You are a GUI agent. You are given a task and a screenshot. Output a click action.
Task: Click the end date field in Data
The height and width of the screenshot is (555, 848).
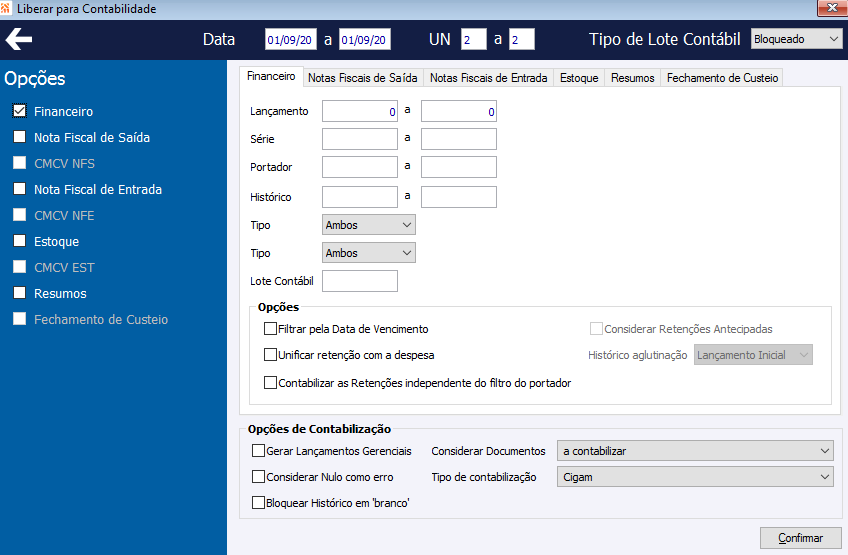coord(365,39)
